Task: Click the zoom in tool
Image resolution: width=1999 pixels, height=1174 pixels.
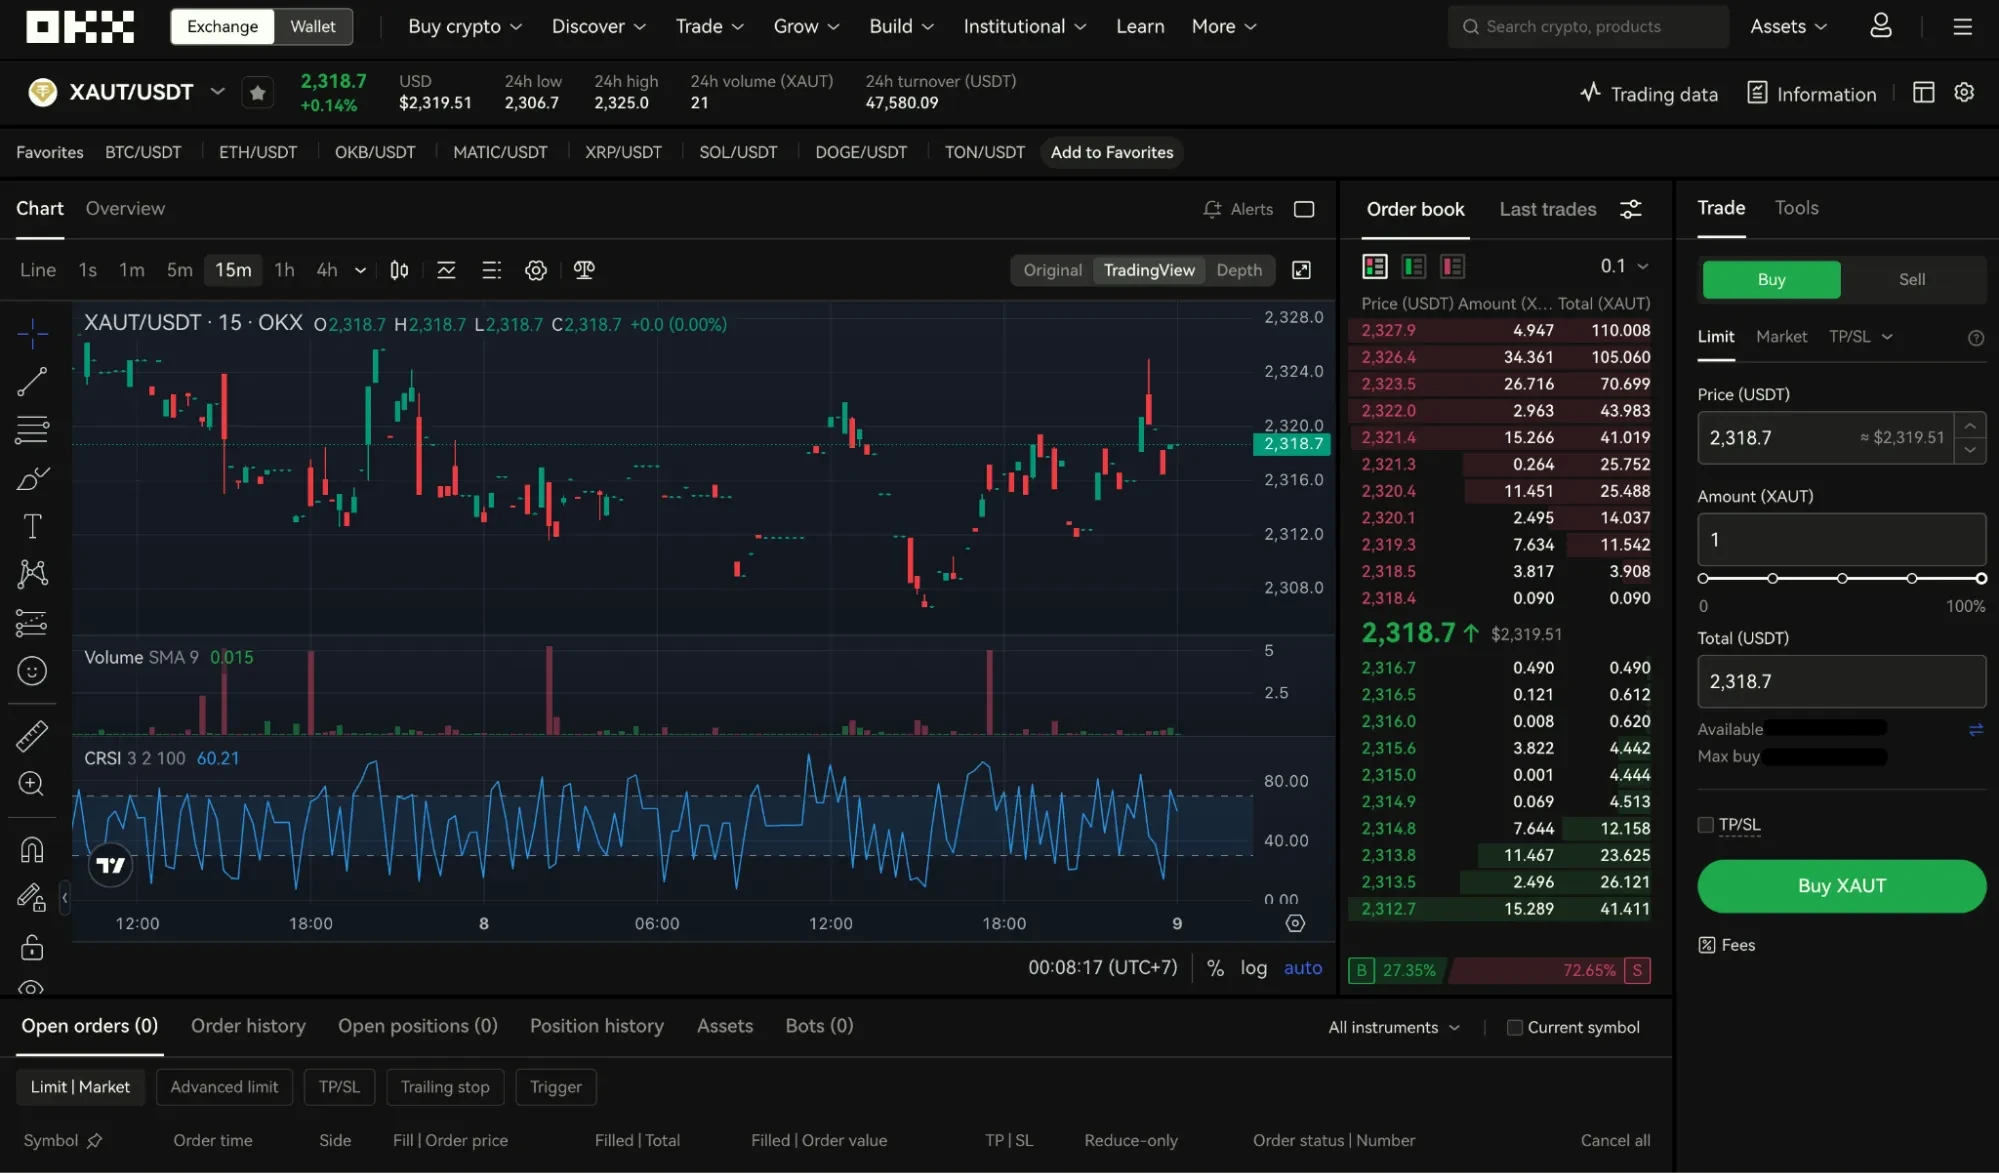Action: (x=32, y=784)
